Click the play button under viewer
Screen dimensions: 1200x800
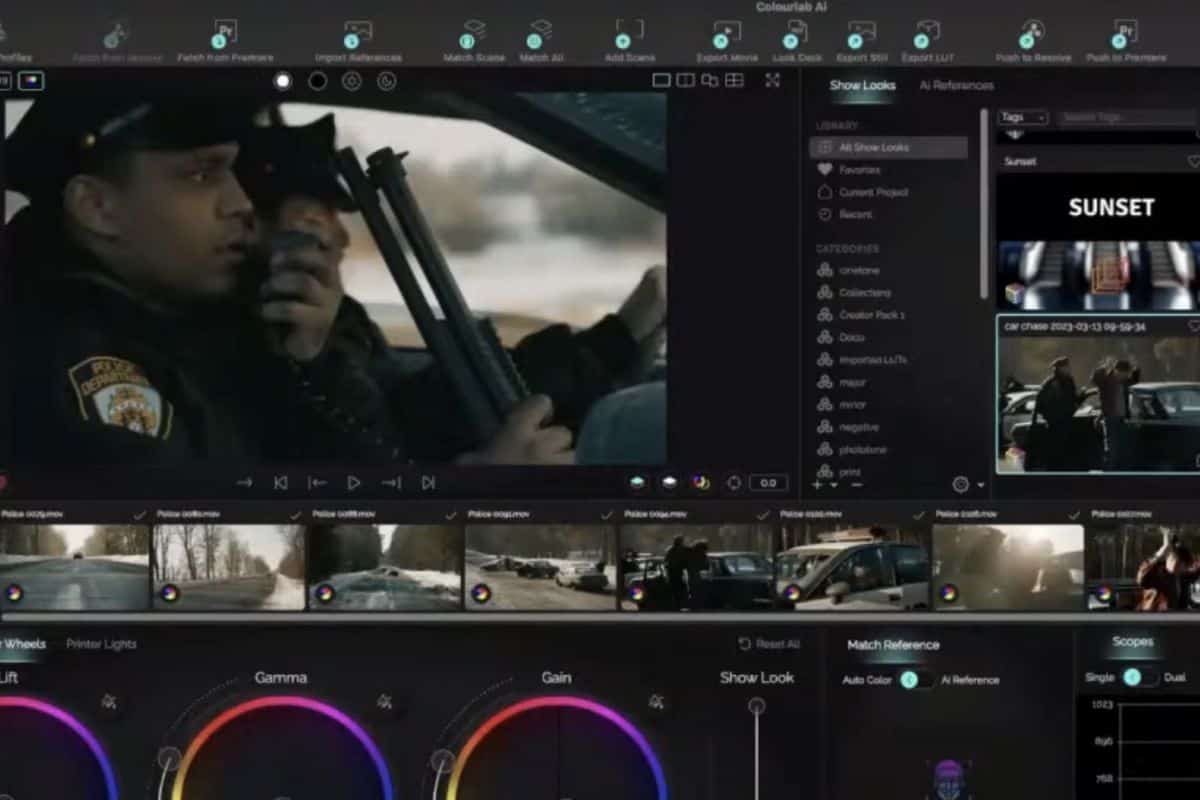[x=354, y=482]
